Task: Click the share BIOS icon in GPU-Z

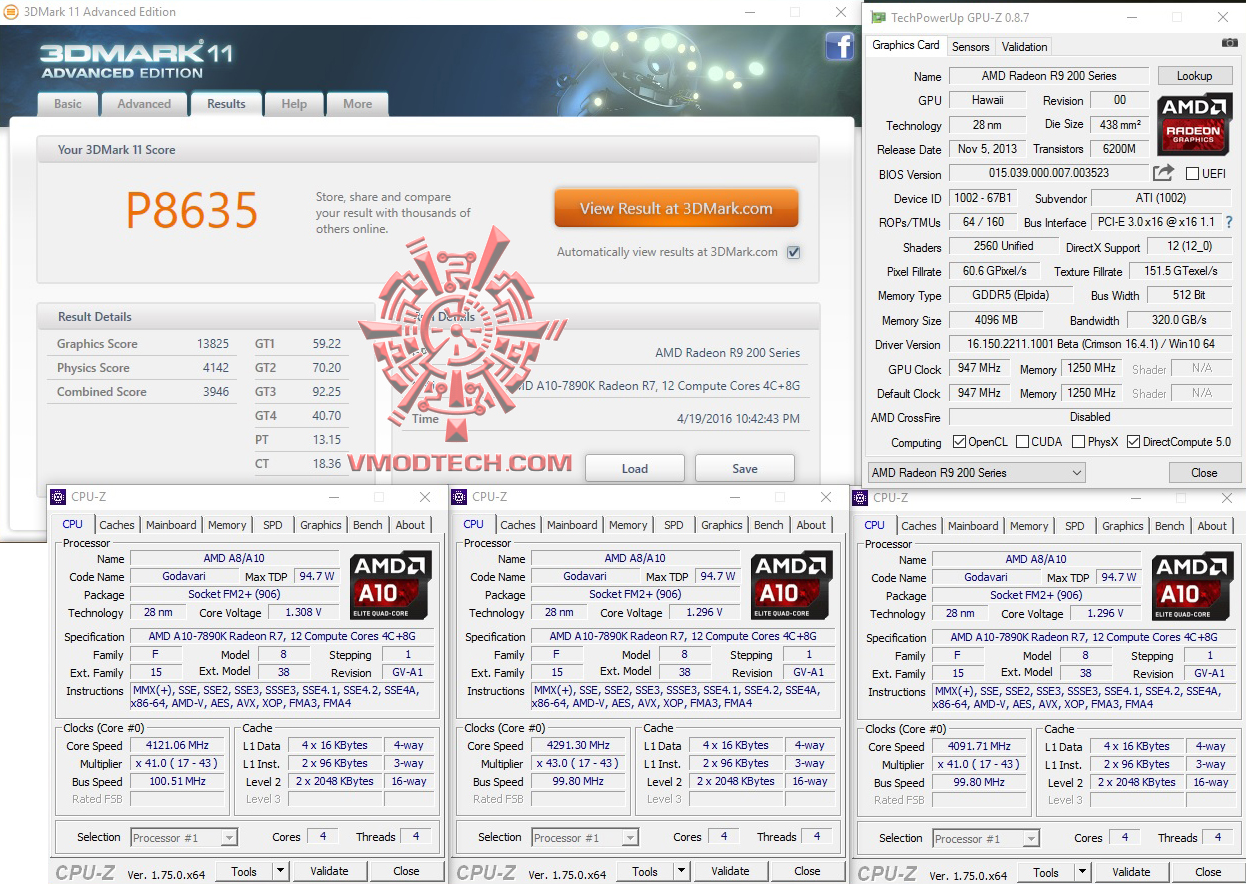Action: coord(1163,173)
